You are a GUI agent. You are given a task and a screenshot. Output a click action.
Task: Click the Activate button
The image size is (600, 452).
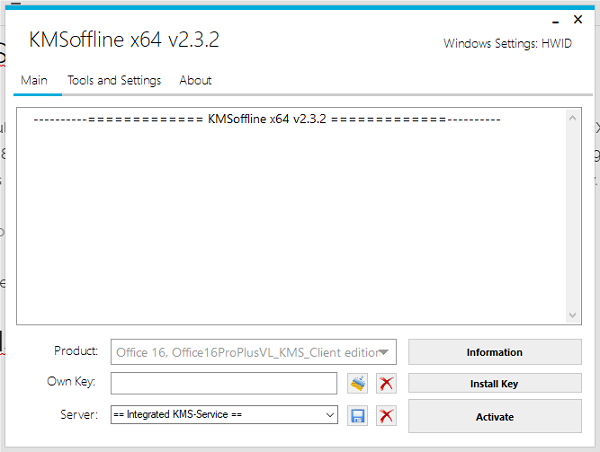click(x=494, y=416)
